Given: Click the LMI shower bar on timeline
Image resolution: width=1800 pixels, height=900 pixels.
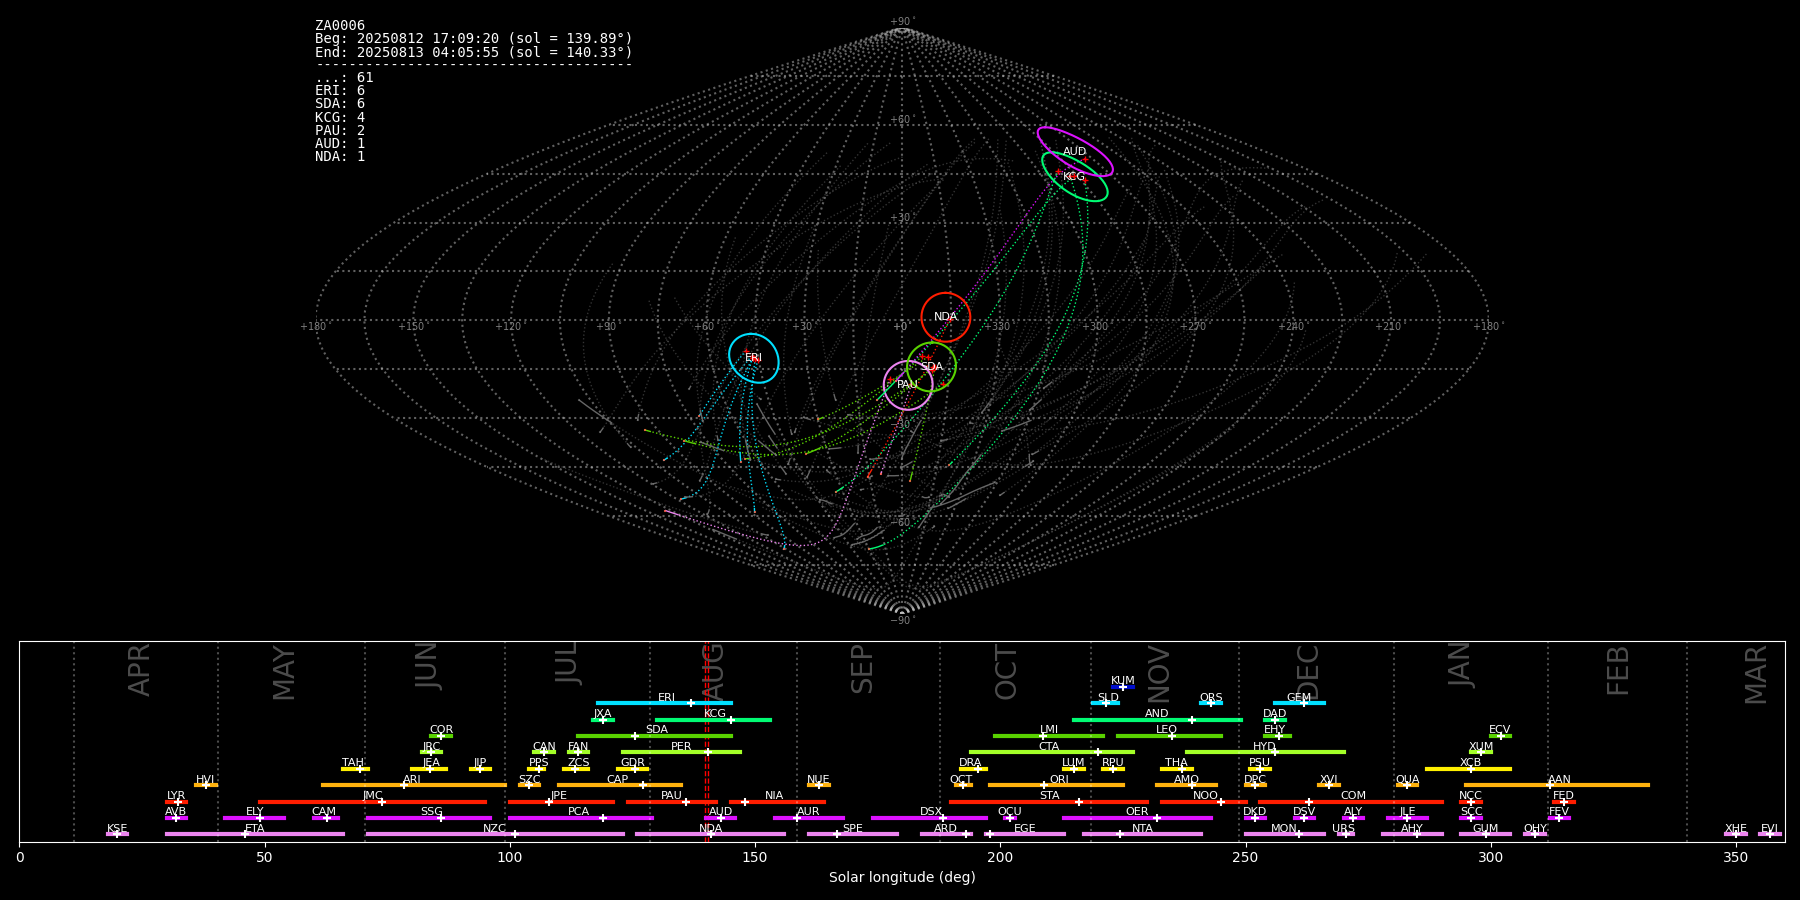Looking at the screenshot, I should point(1049,736).
